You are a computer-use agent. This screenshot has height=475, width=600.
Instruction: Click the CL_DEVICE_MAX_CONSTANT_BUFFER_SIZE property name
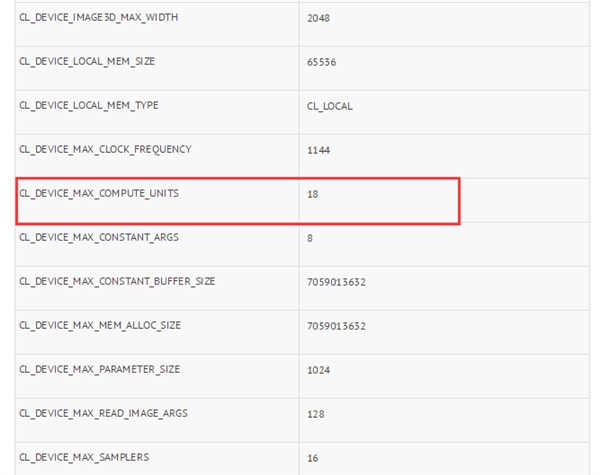pos(117,281)
